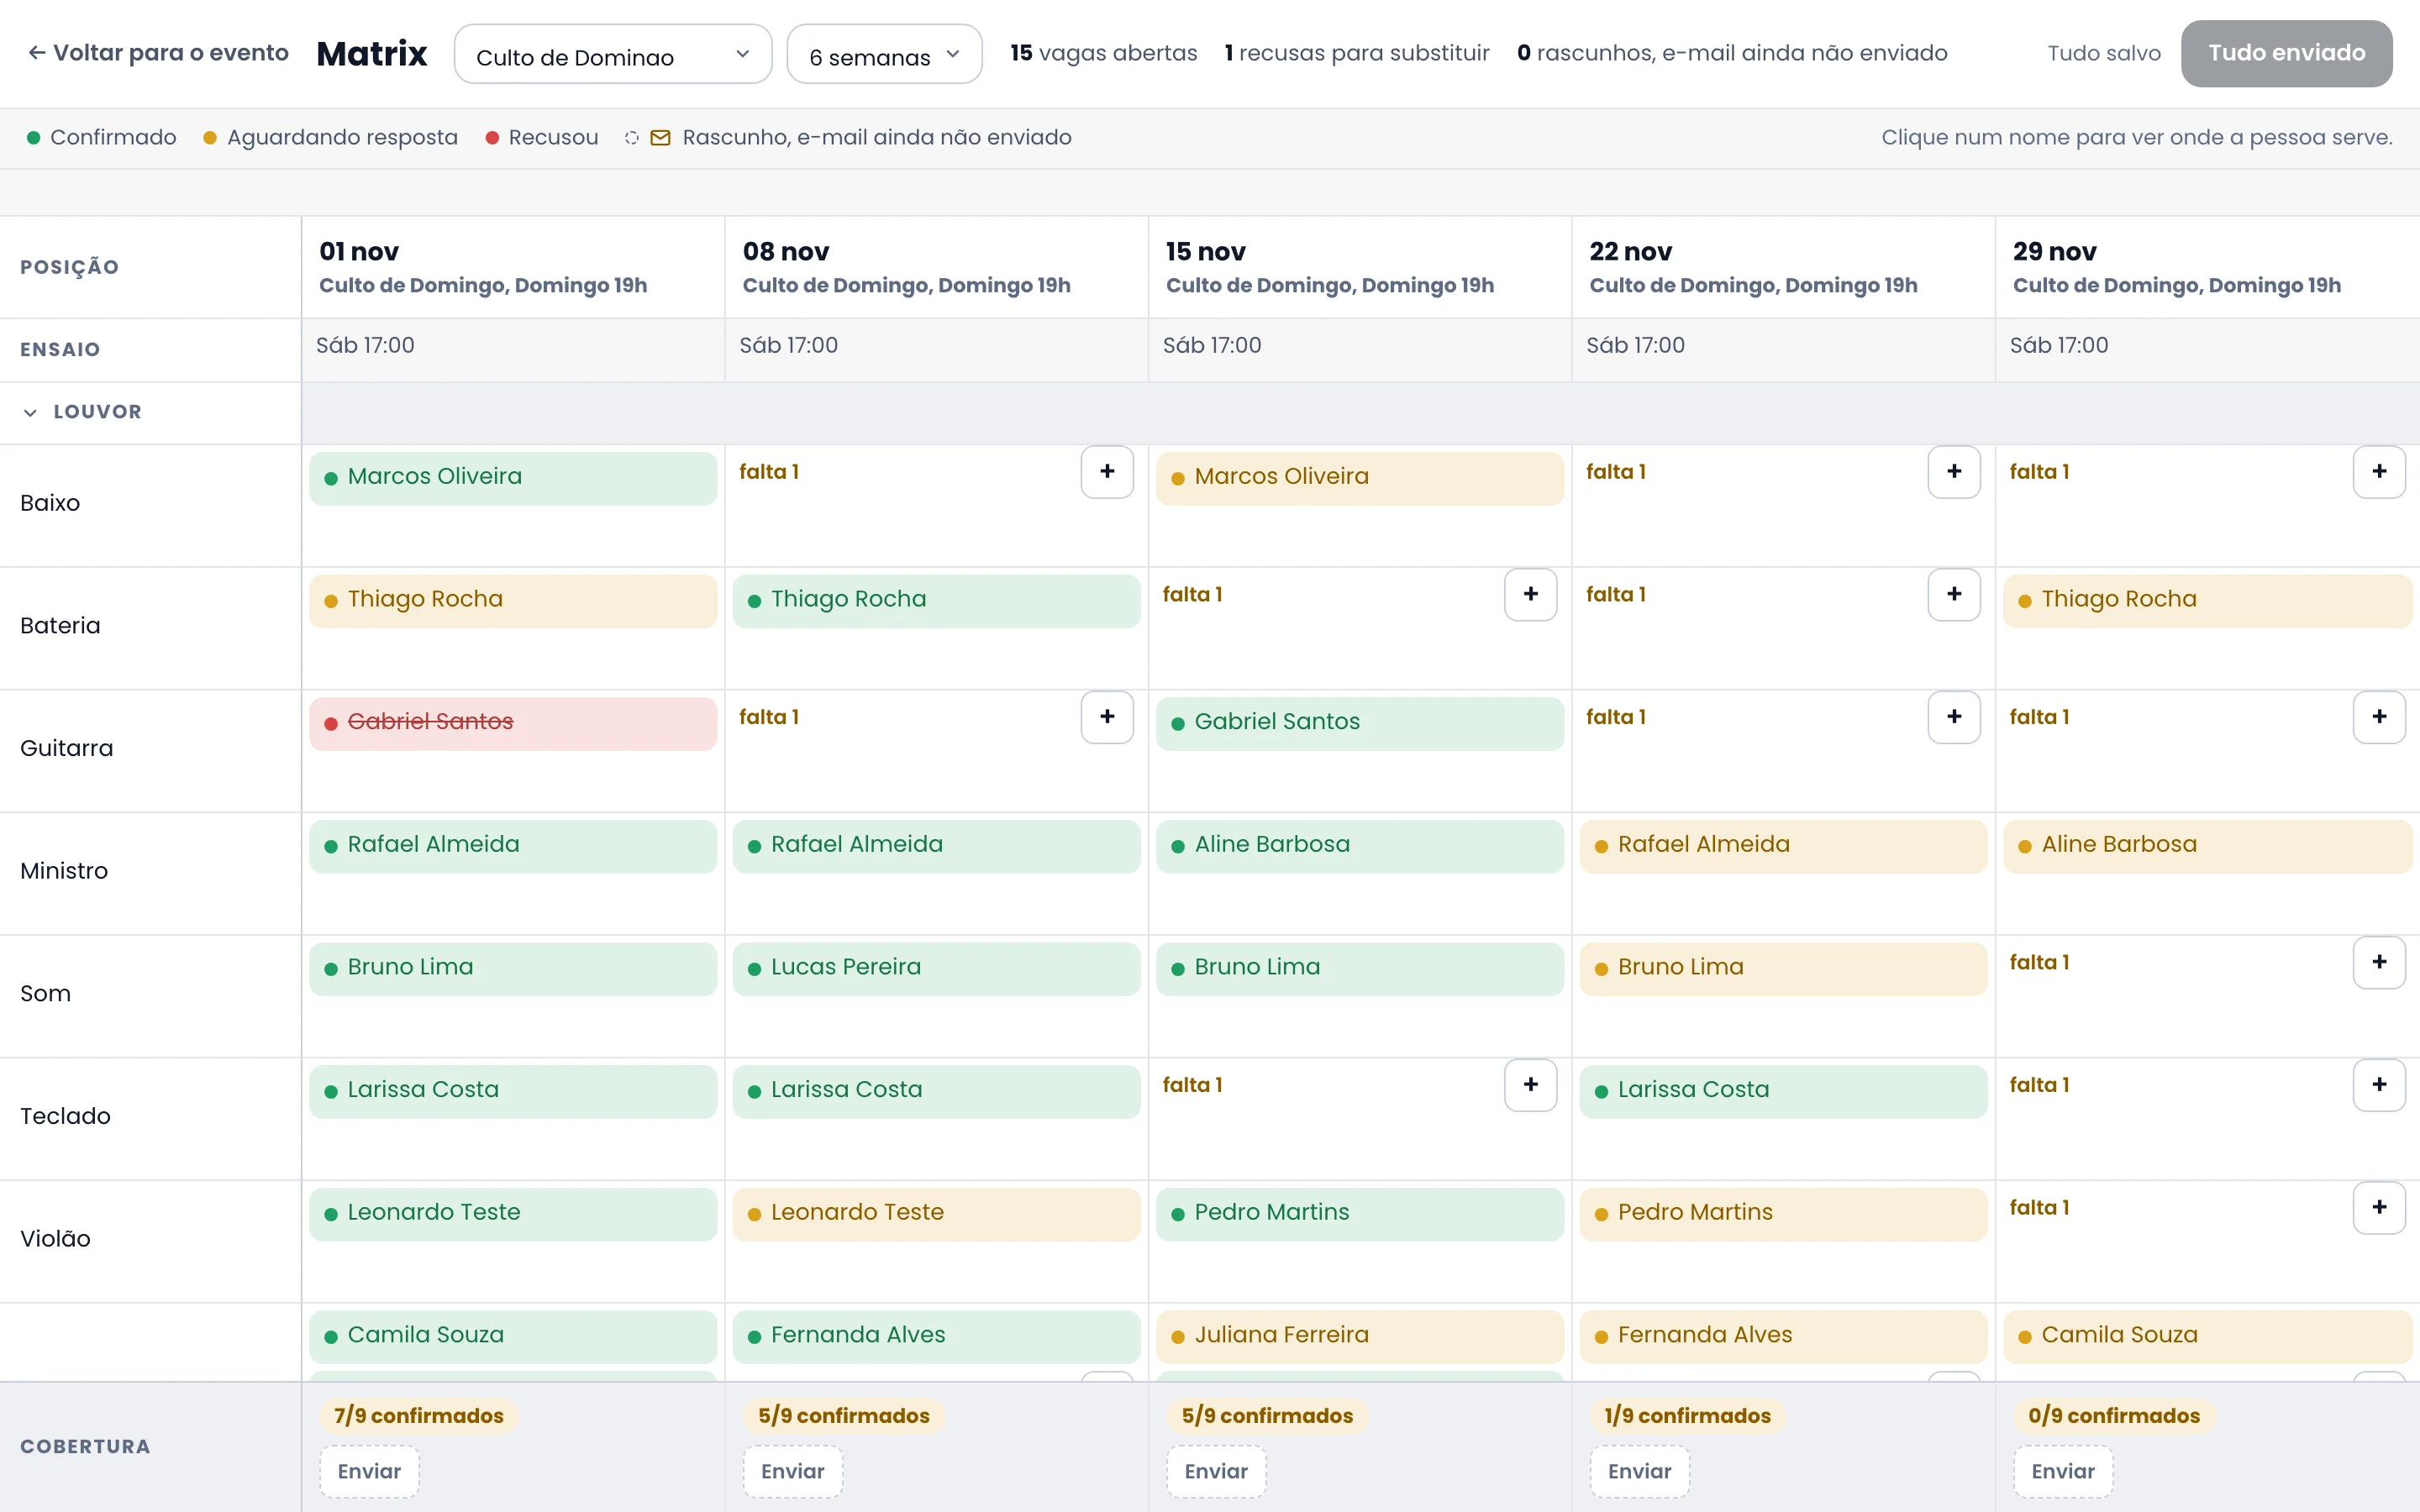Click the draft email envelope legend icon
Screen dimensions: 2420x1512
click(x=660, y=138)
